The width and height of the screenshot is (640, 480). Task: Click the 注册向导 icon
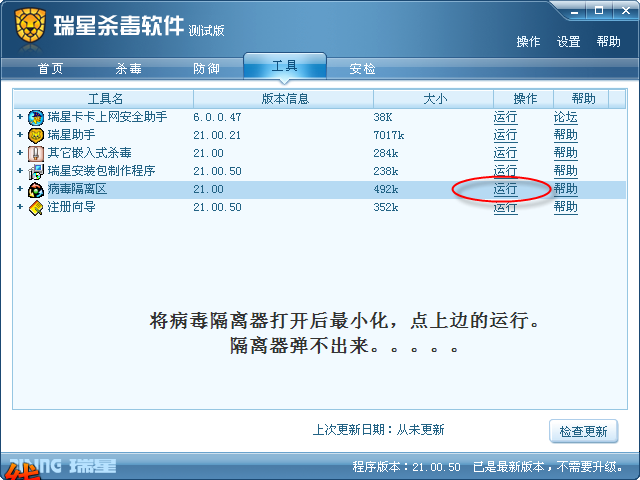point(36,208)
